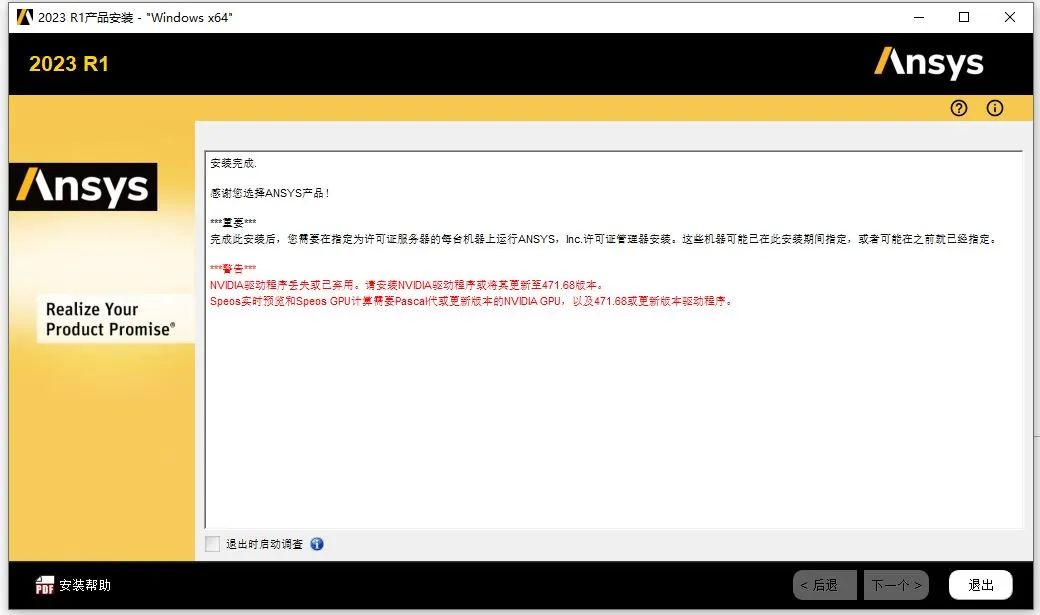Click the Ansys logo in the top banner
The height and width of the screenshot is (615, 1040).
pos(929,62)
